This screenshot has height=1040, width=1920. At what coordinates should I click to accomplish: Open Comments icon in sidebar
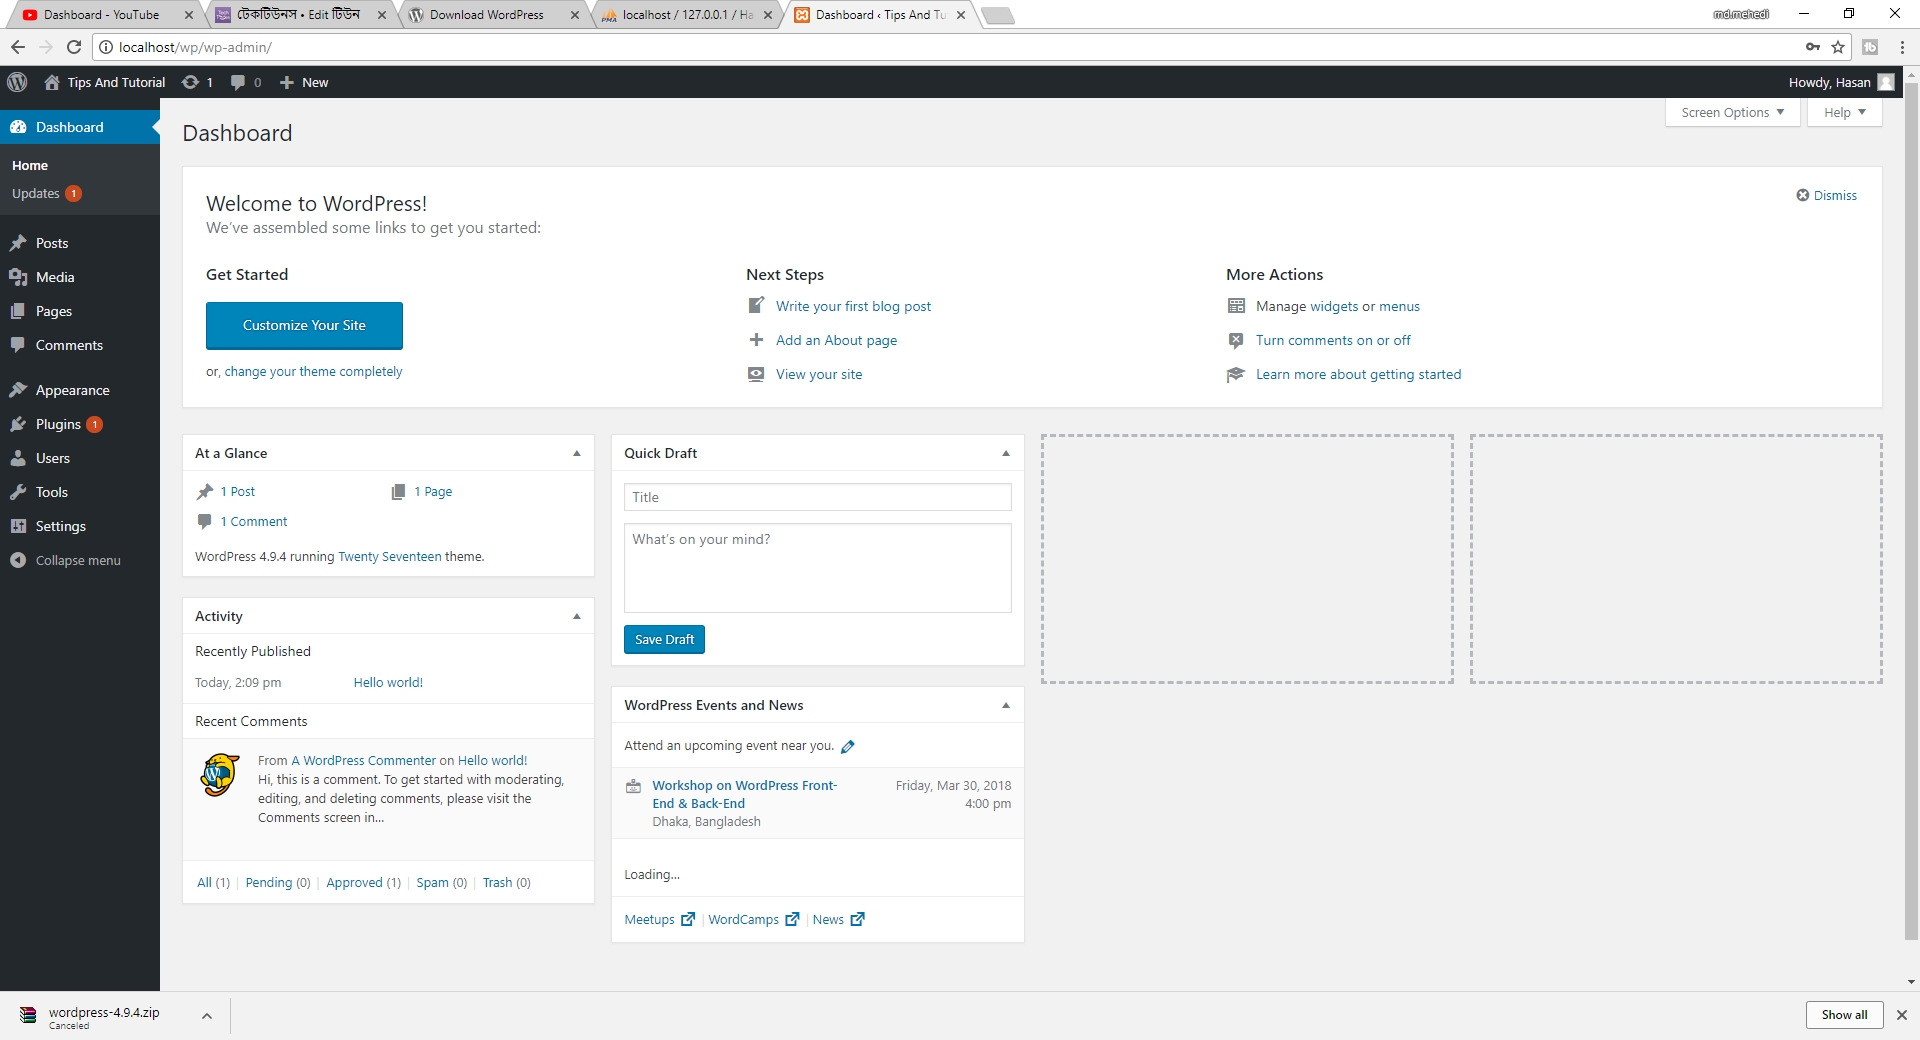[18, 345]
